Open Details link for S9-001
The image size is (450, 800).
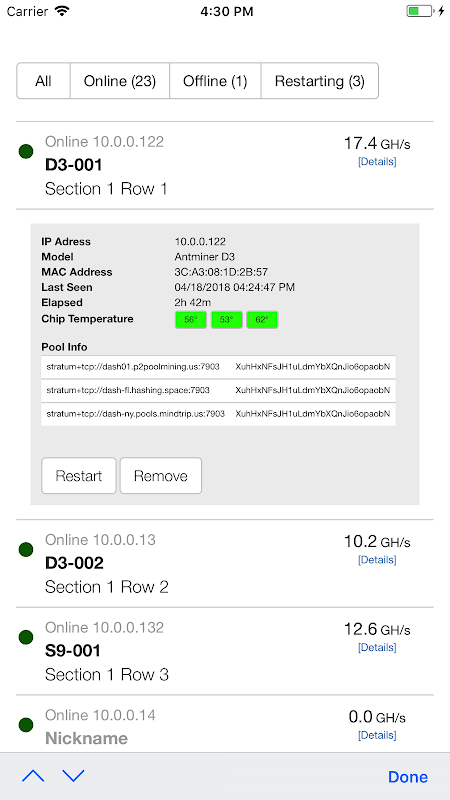coord(377,647)
